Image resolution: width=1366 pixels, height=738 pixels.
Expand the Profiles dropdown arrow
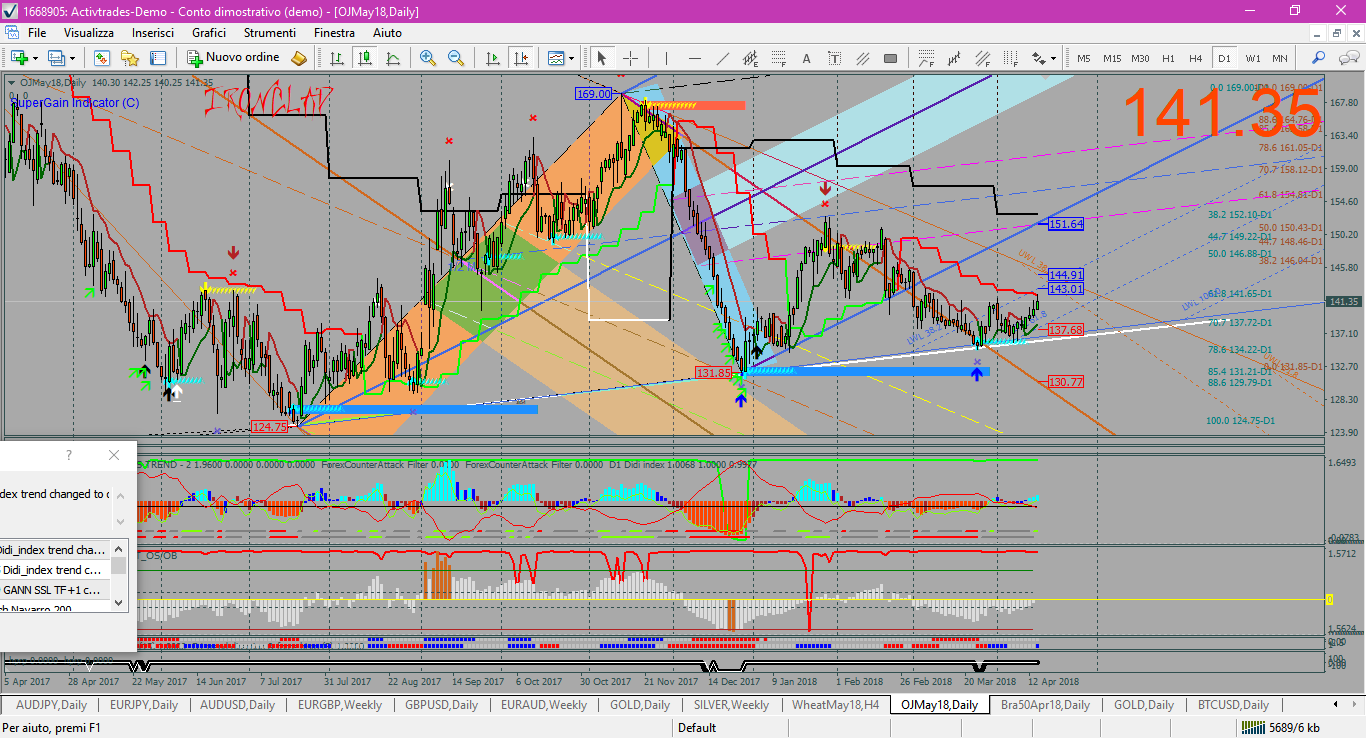click(x=73, y=58)
